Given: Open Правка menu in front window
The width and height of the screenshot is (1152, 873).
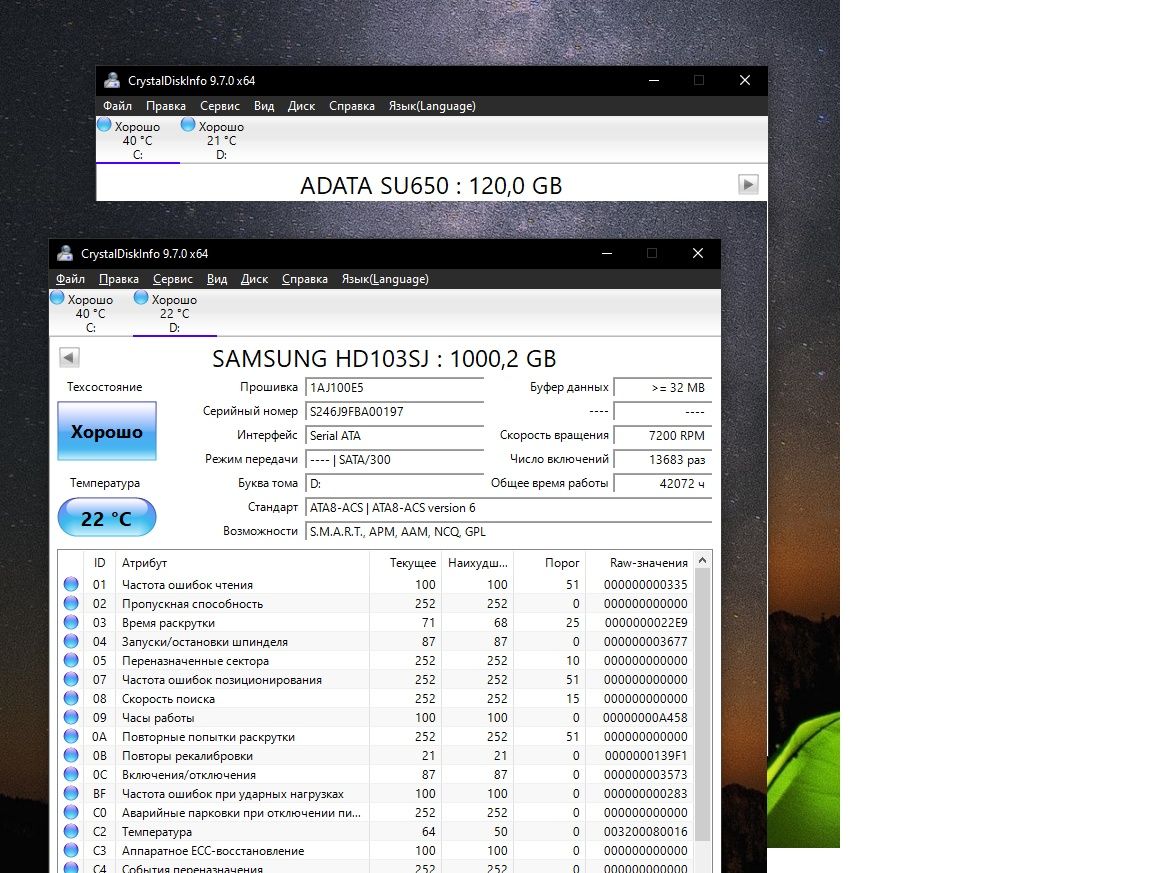Looking at the screenshot, I should pos(119,279).
